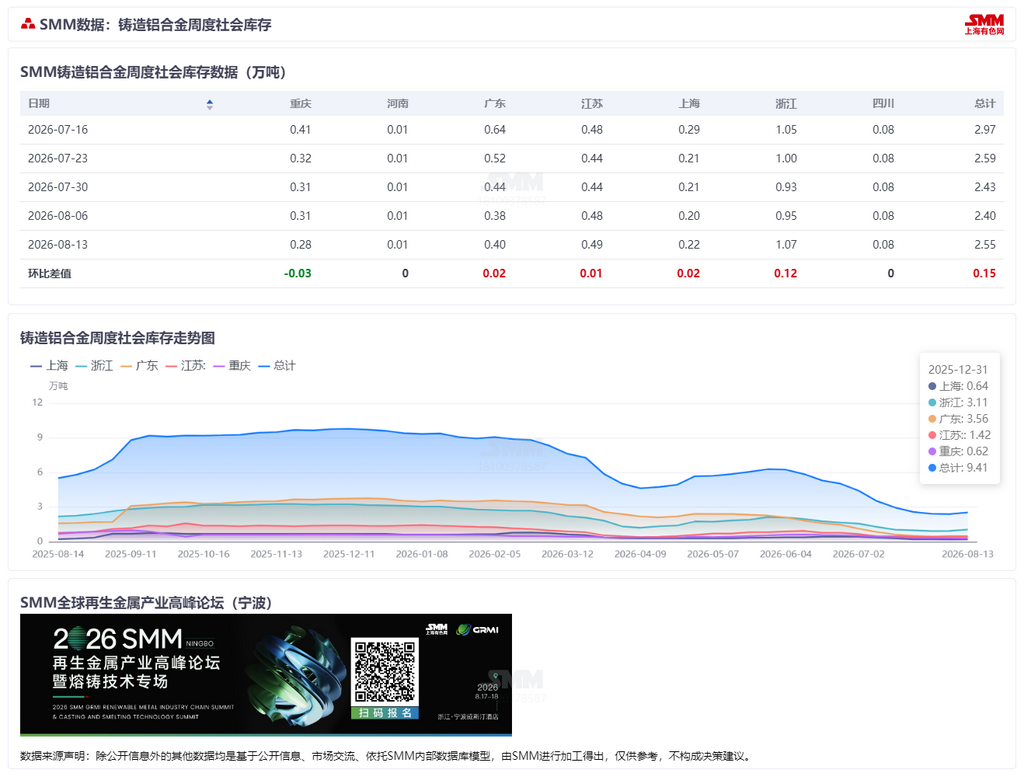Screen dimensions: 1024x777
Task: Click the 1.05 浙江 value on 2026-07-16
Action: point(786,129)
